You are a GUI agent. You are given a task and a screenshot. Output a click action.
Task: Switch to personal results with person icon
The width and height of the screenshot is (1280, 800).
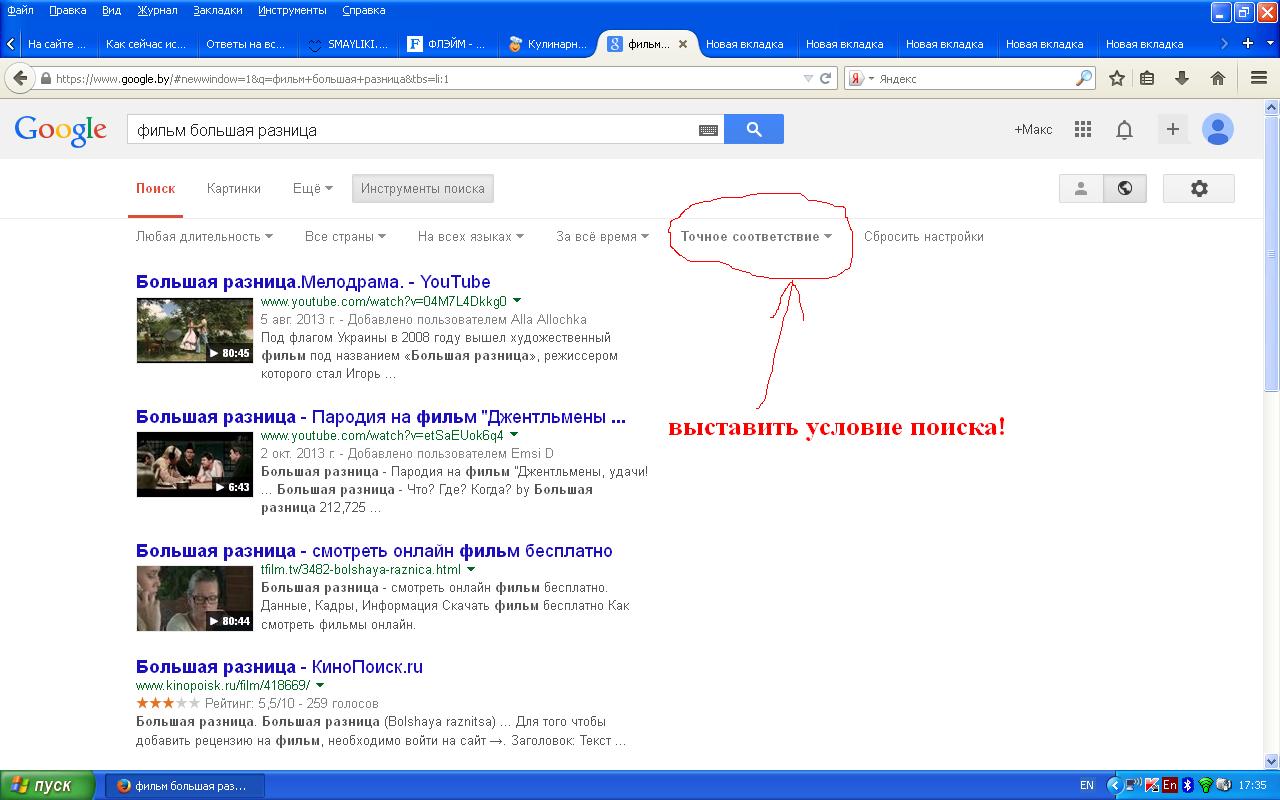click(1081, 188)
